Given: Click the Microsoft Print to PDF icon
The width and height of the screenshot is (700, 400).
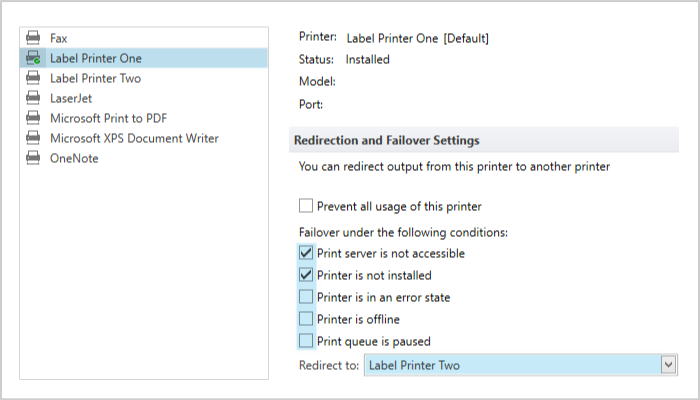Looking at the screenshot, I should tap(33, 118).
